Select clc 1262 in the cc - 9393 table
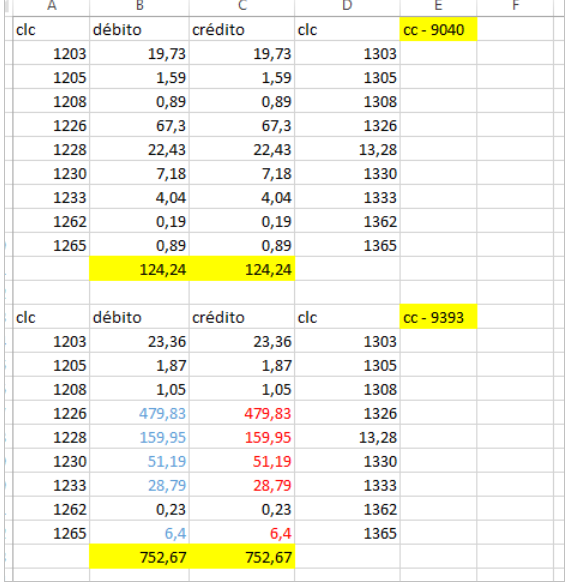 pos(51,509)
